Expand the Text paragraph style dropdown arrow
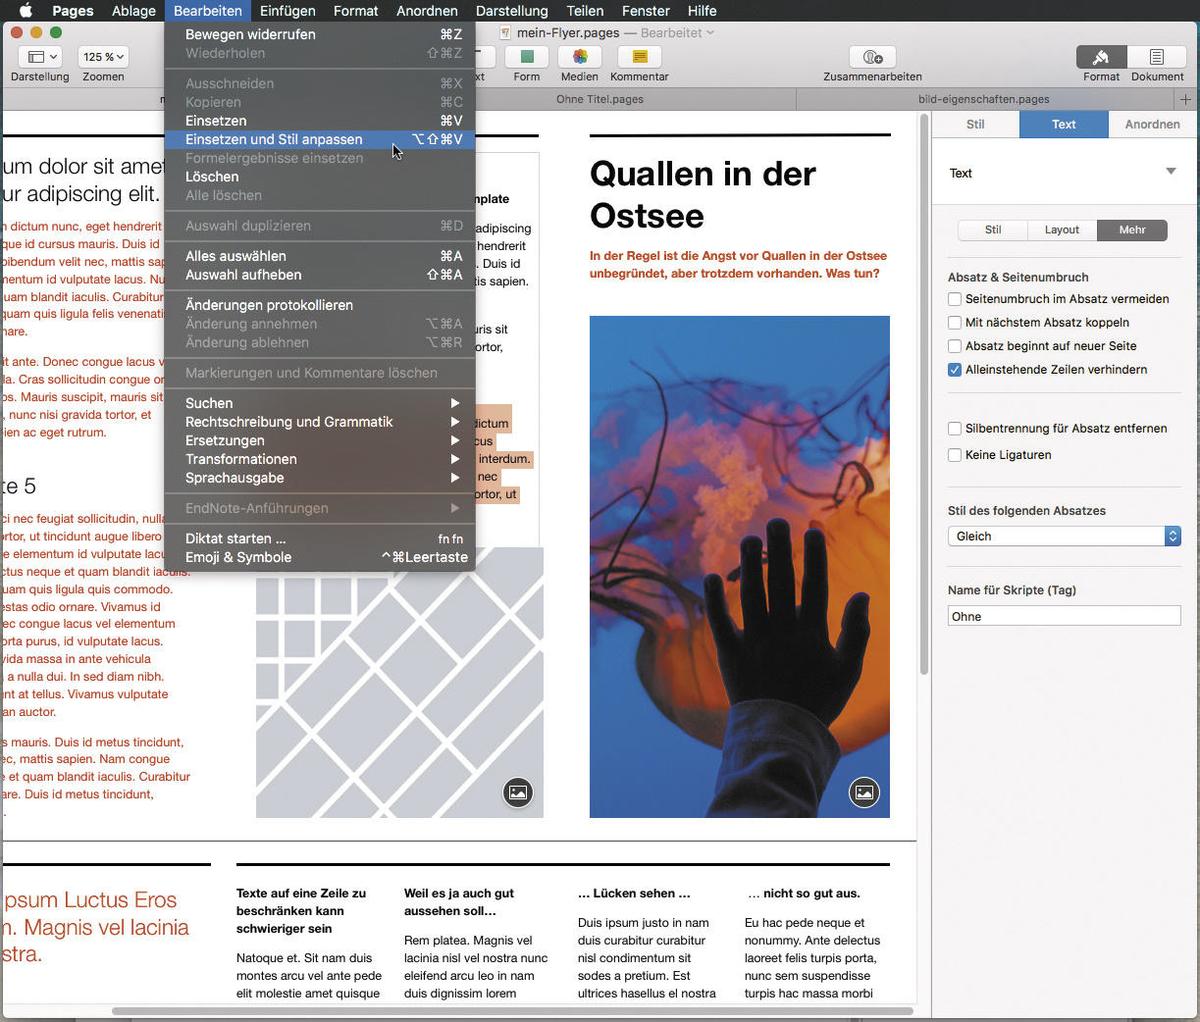The image size is (1200, 1022). coord(1171,172)
